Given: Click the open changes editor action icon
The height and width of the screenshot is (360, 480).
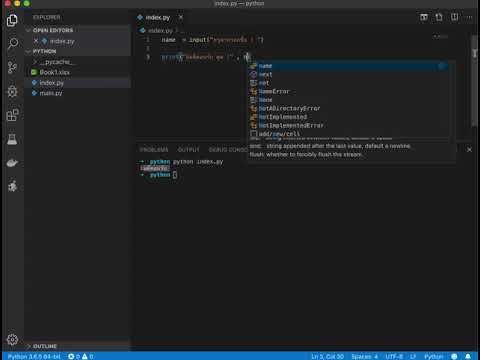Looking at the screenshot, I should click(x=439, y=17).
